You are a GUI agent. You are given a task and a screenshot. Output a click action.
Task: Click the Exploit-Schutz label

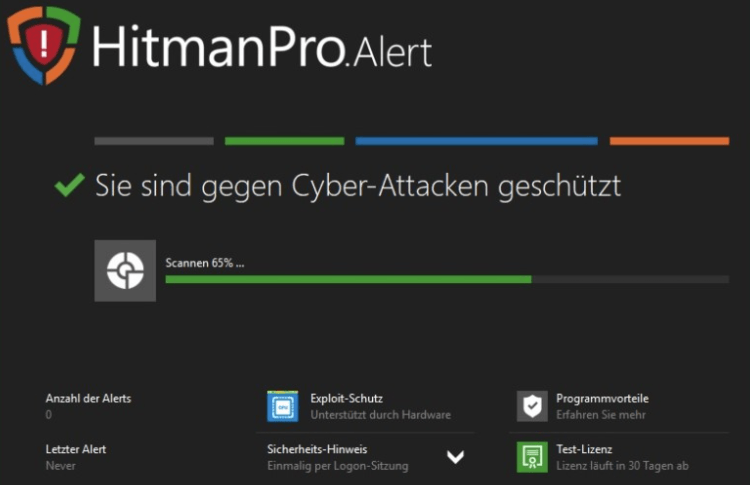pyautogui.click(x=346, y=398)
